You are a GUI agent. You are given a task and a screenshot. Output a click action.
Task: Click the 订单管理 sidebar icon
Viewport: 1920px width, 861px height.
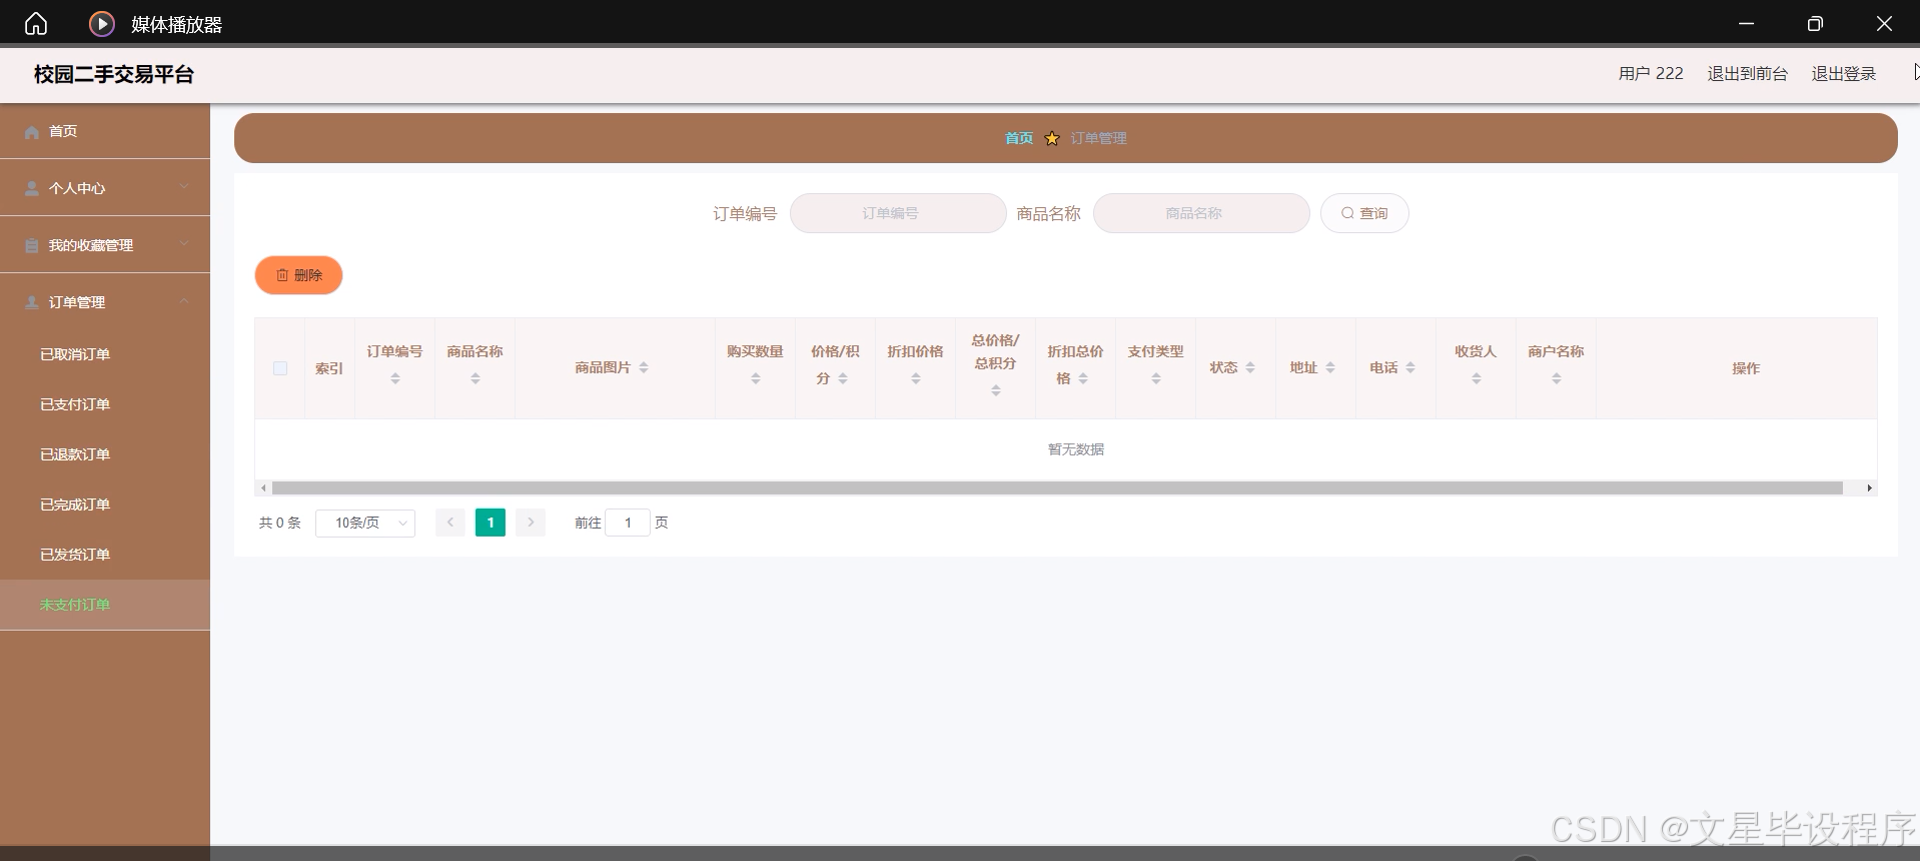32,302
